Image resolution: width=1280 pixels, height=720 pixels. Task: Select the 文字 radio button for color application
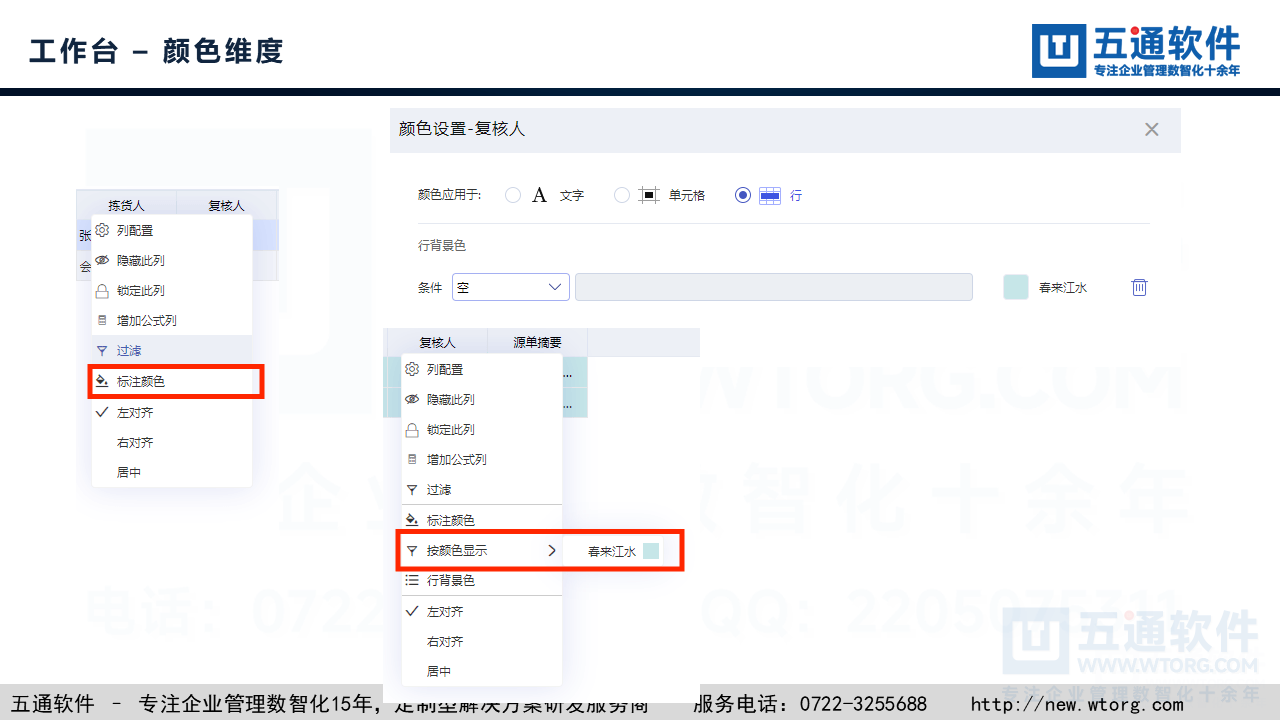click(x=513, y=195)
